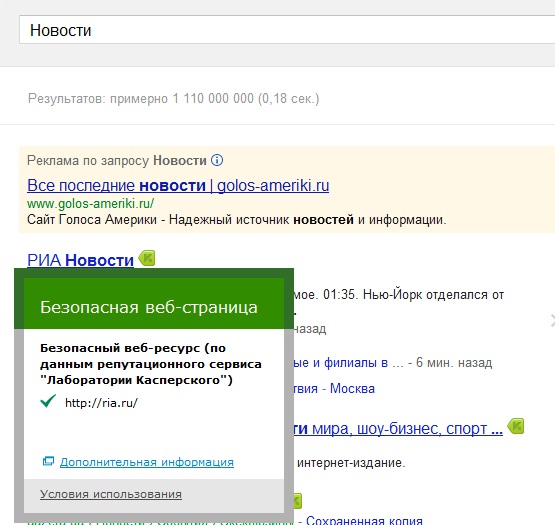Click the green URL www.golos-ameriki.ru/
The height and width of the screenshot is (525, 555).
pos(91,204)
